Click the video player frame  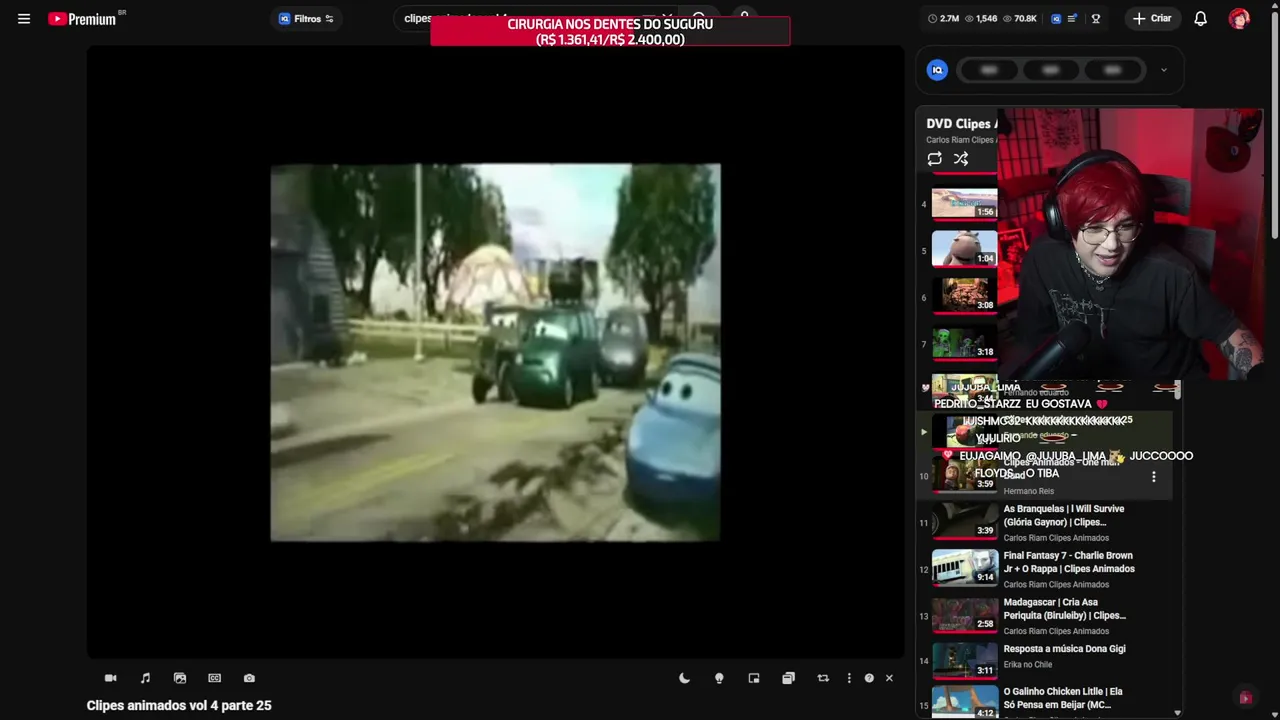point(495,352)
